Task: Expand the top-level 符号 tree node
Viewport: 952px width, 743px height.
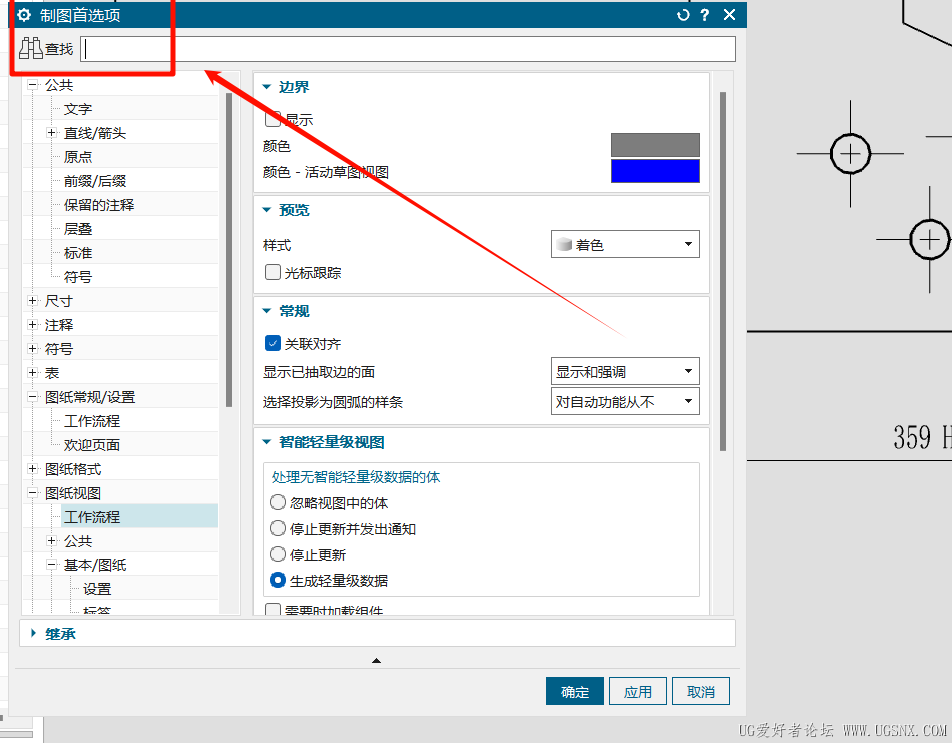Action: (33, 348)
